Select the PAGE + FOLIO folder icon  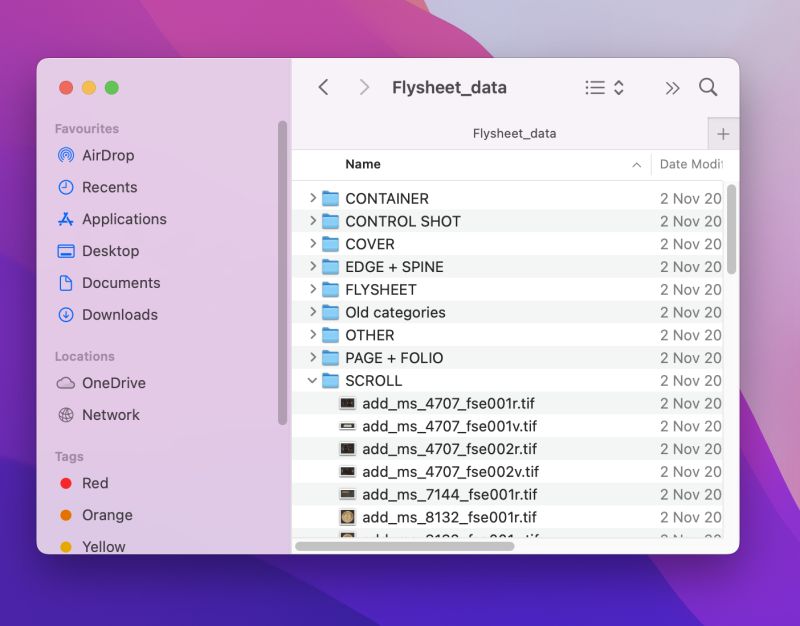click(x=331, y=358)
